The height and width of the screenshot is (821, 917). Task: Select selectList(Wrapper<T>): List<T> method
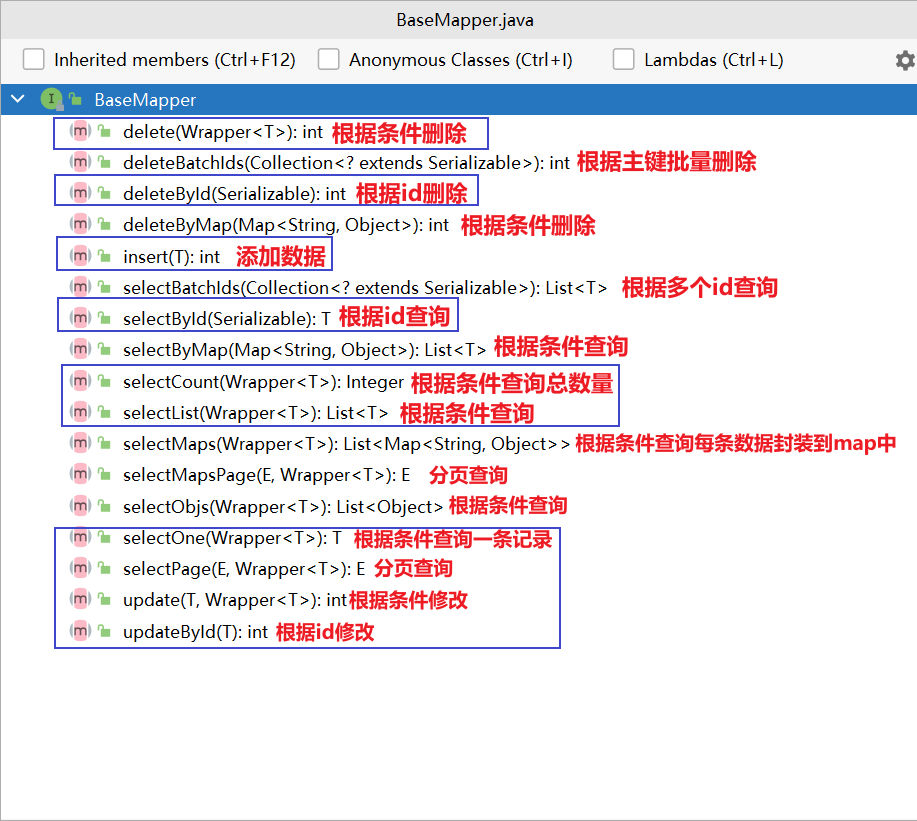256,413
